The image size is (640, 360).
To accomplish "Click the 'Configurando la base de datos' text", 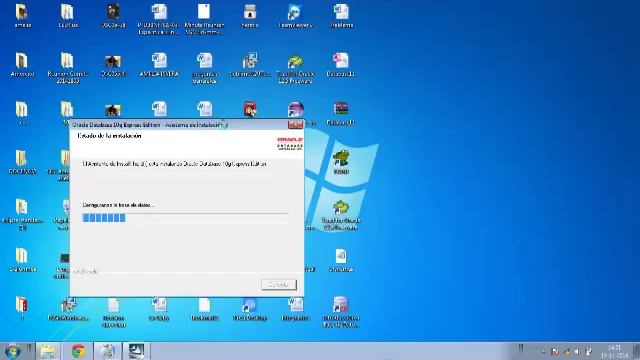I will tap(118, 205).
